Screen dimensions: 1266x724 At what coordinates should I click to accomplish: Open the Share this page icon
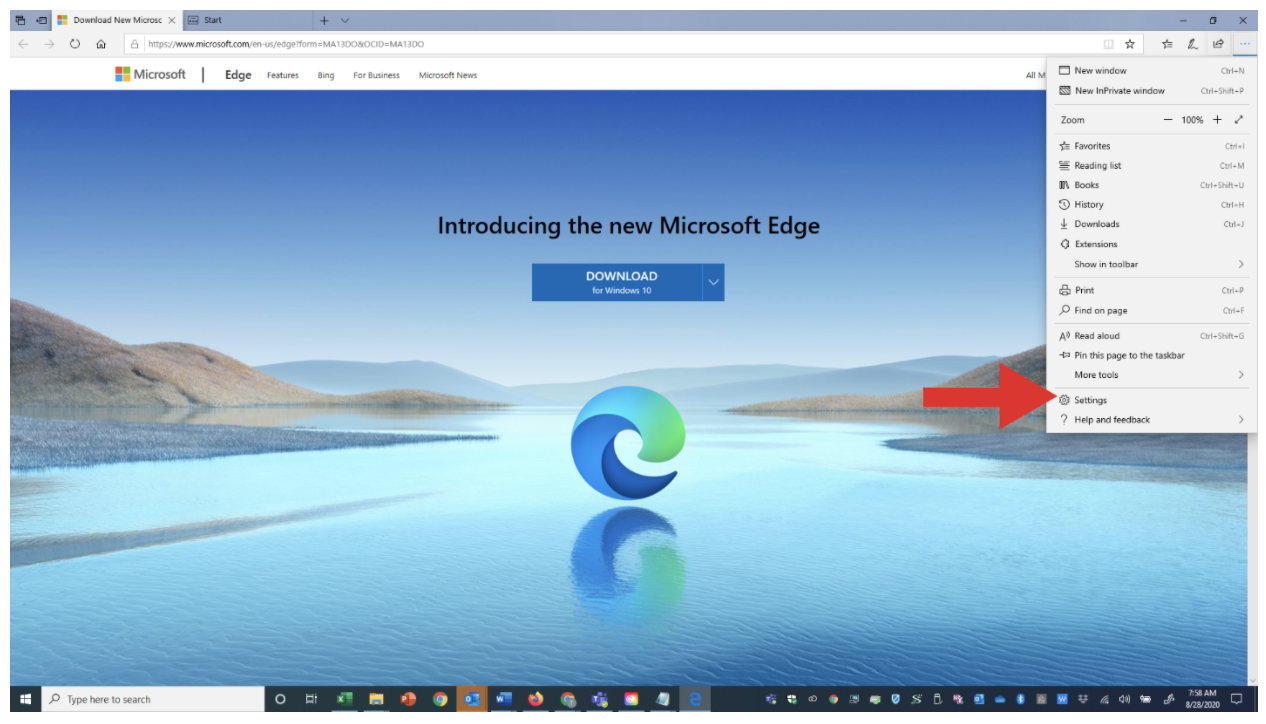click(1218, 44)
